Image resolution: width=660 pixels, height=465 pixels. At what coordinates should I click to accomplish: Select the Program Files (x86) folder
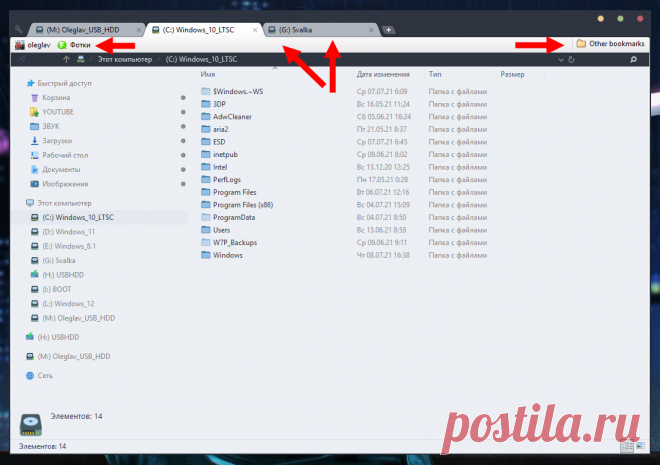237,205
